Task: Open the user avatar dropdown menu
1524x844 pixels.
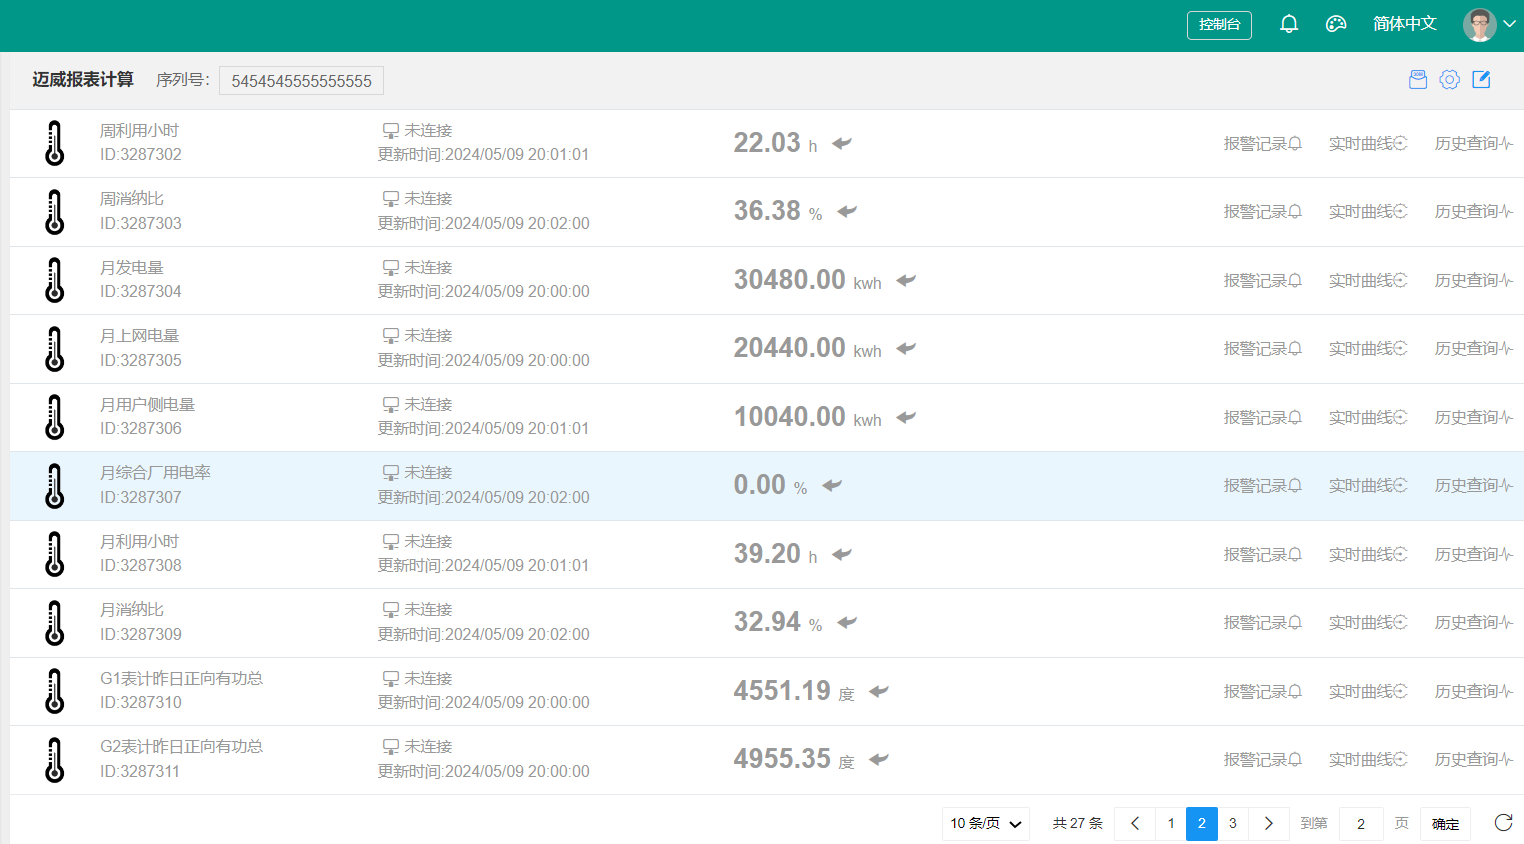Action: pos(1489,24)
